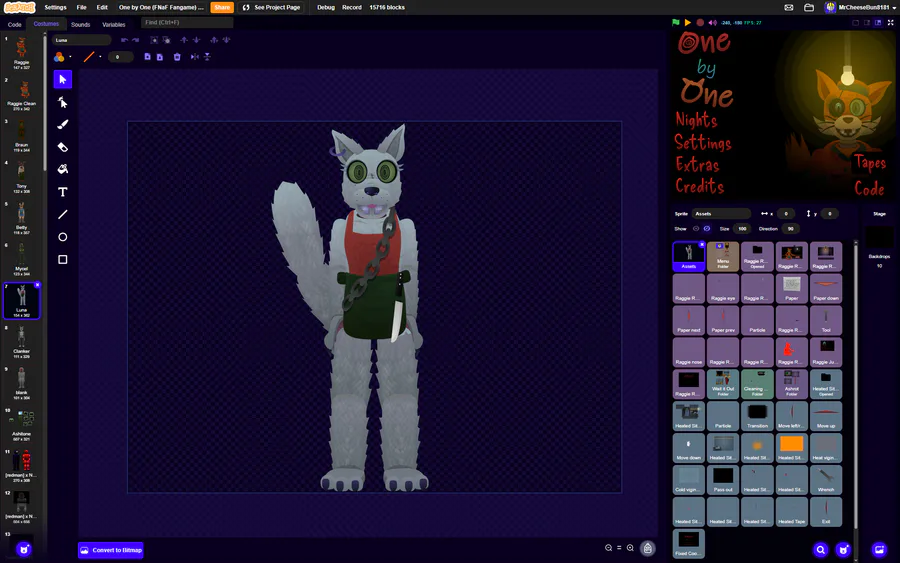Open the MrCheeseBun8181 account dropdown
The width and height of the screenshot is (900, 563).
[860, 7]
